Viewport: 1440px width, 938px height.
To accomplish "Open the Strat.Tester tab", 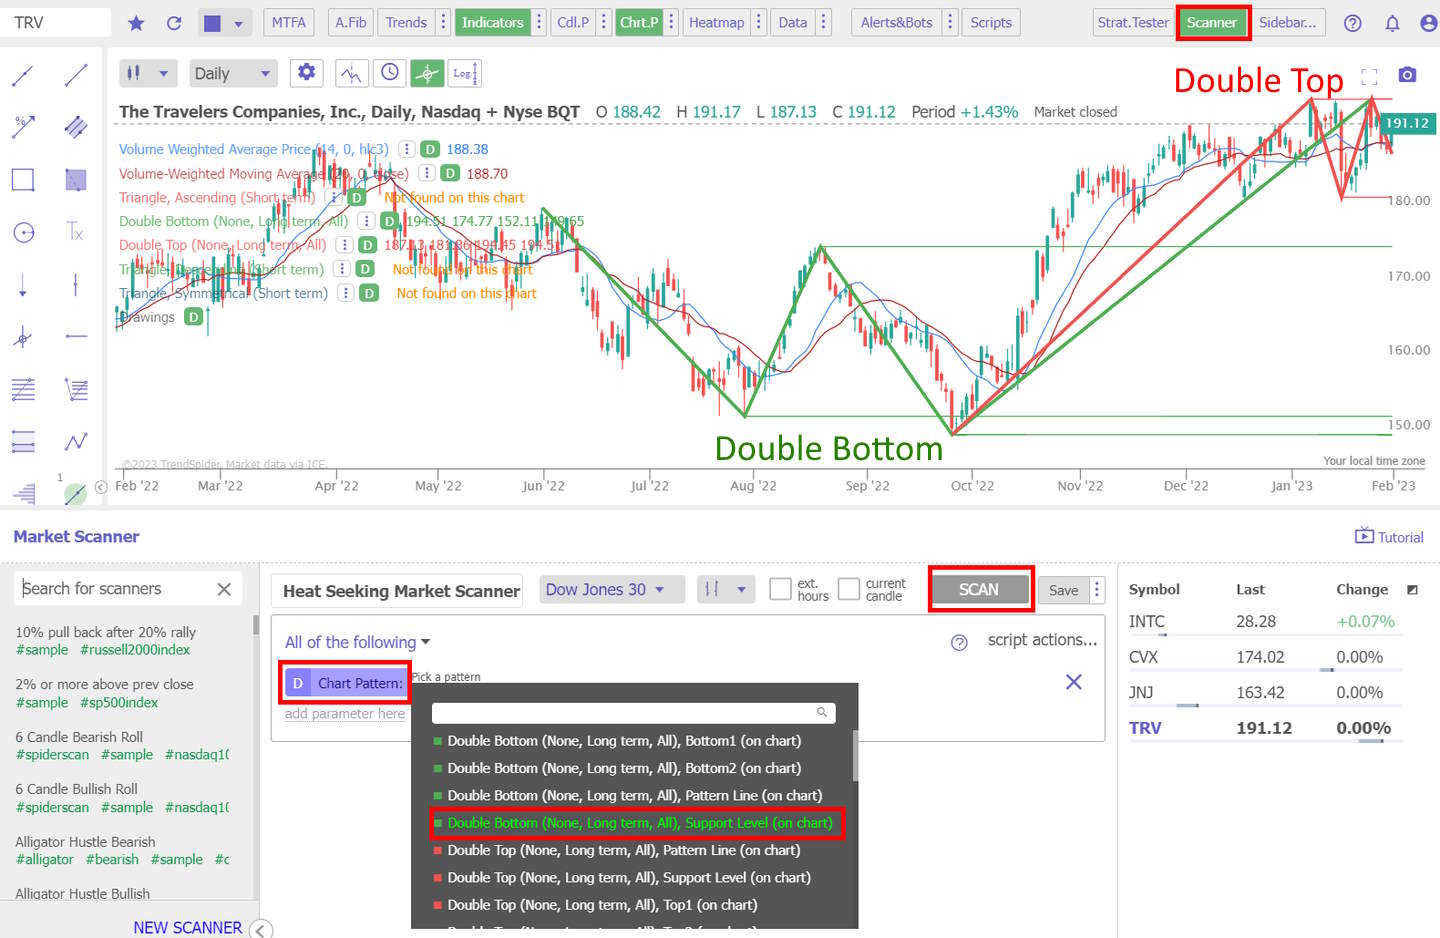I will click(x=1133, y=22).
